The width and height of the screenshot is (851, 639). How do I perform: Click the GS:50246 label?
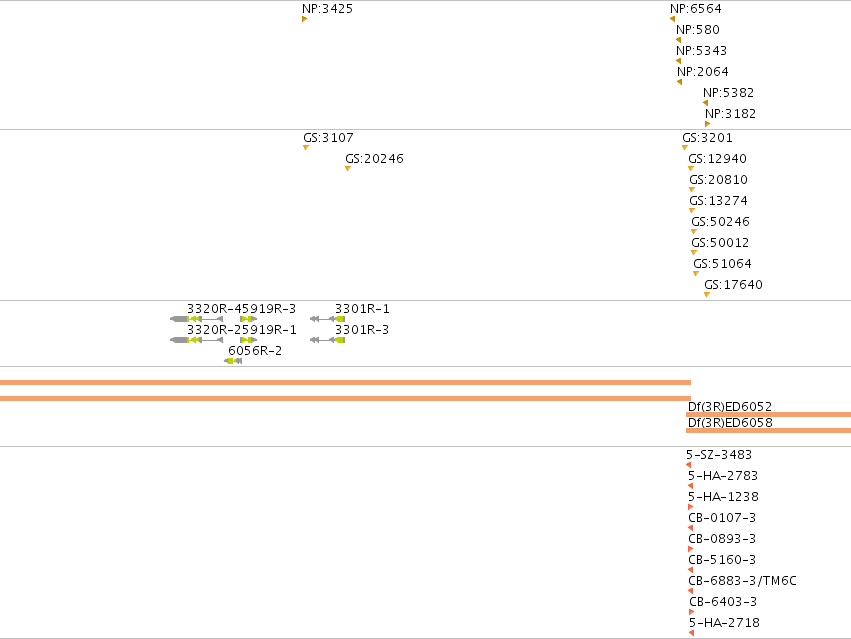tap(720, 222)
